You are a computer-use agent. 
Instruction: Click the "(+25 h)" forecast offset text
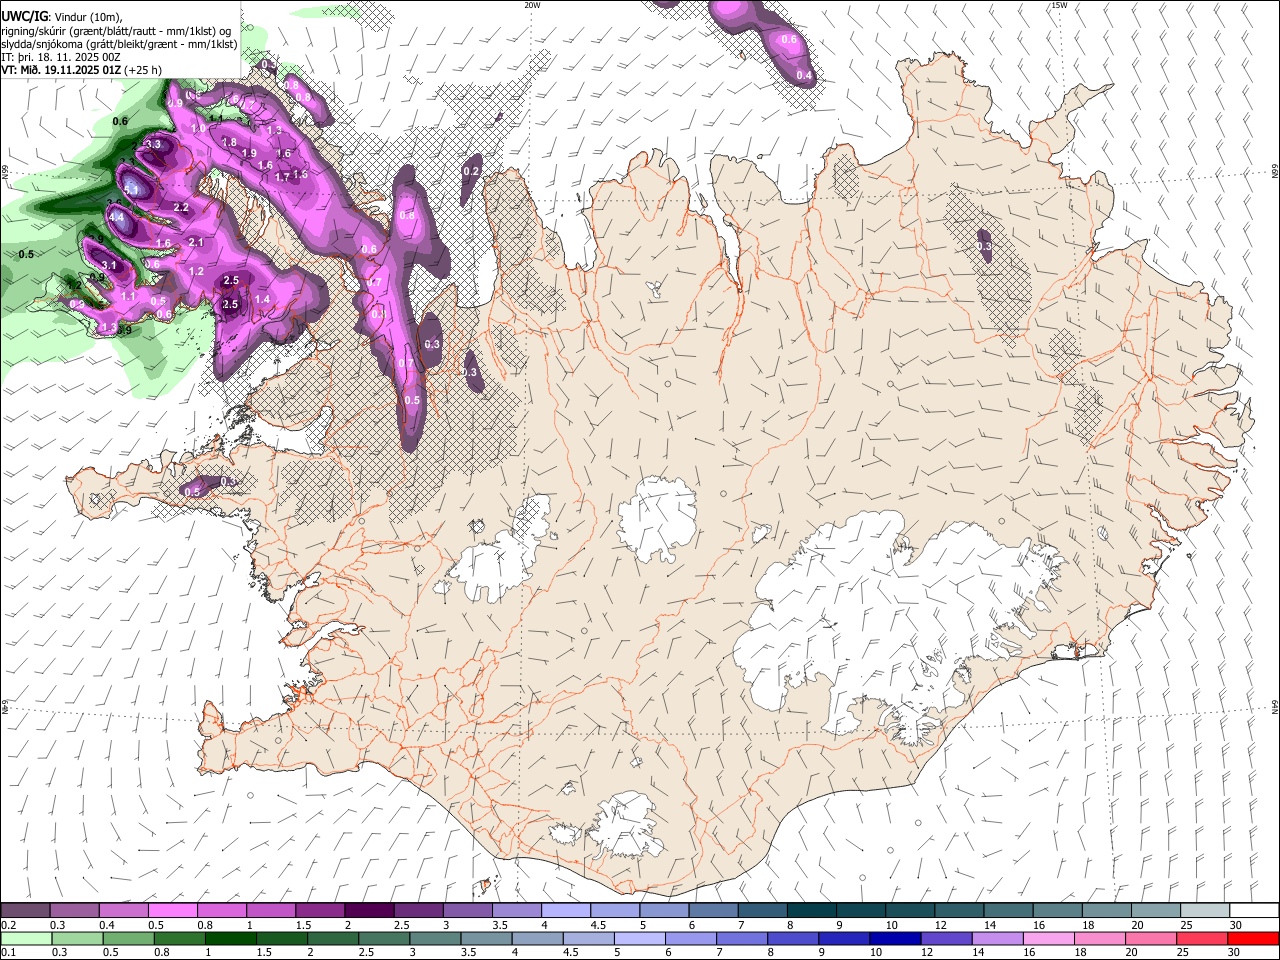[x=144, y=70]
